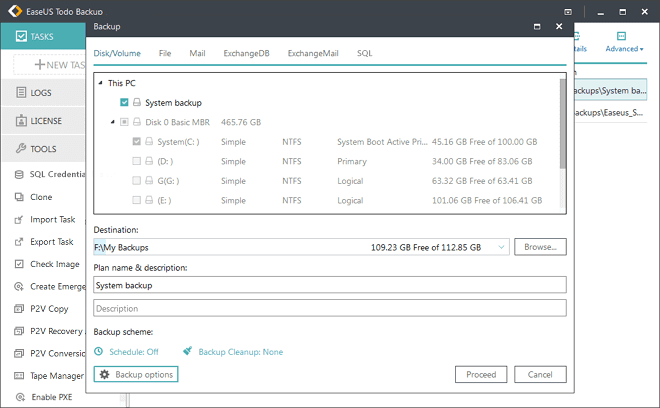Collapse the This PC tree node
The image size is (660, 408).
100,84
